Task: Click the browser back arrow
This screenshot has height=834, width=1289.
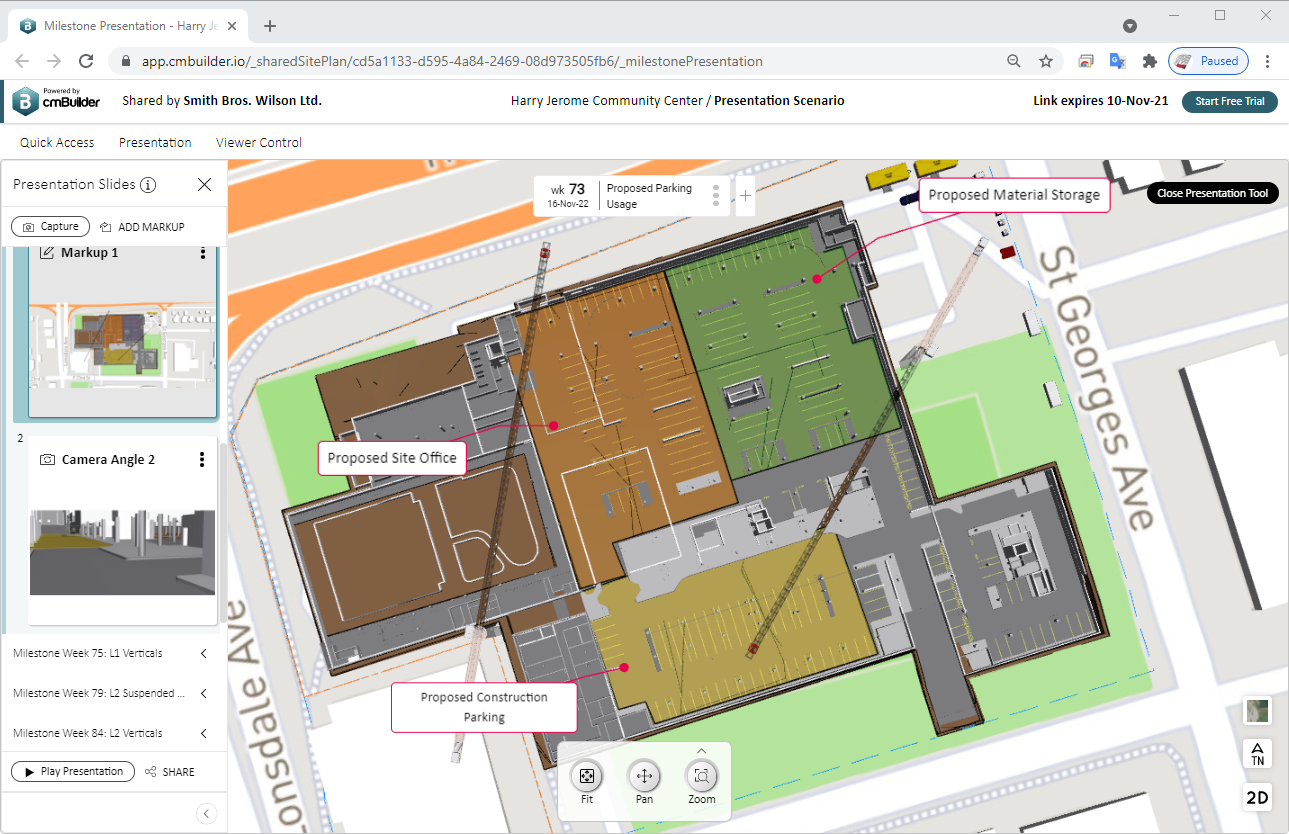Action: point(22,61)
